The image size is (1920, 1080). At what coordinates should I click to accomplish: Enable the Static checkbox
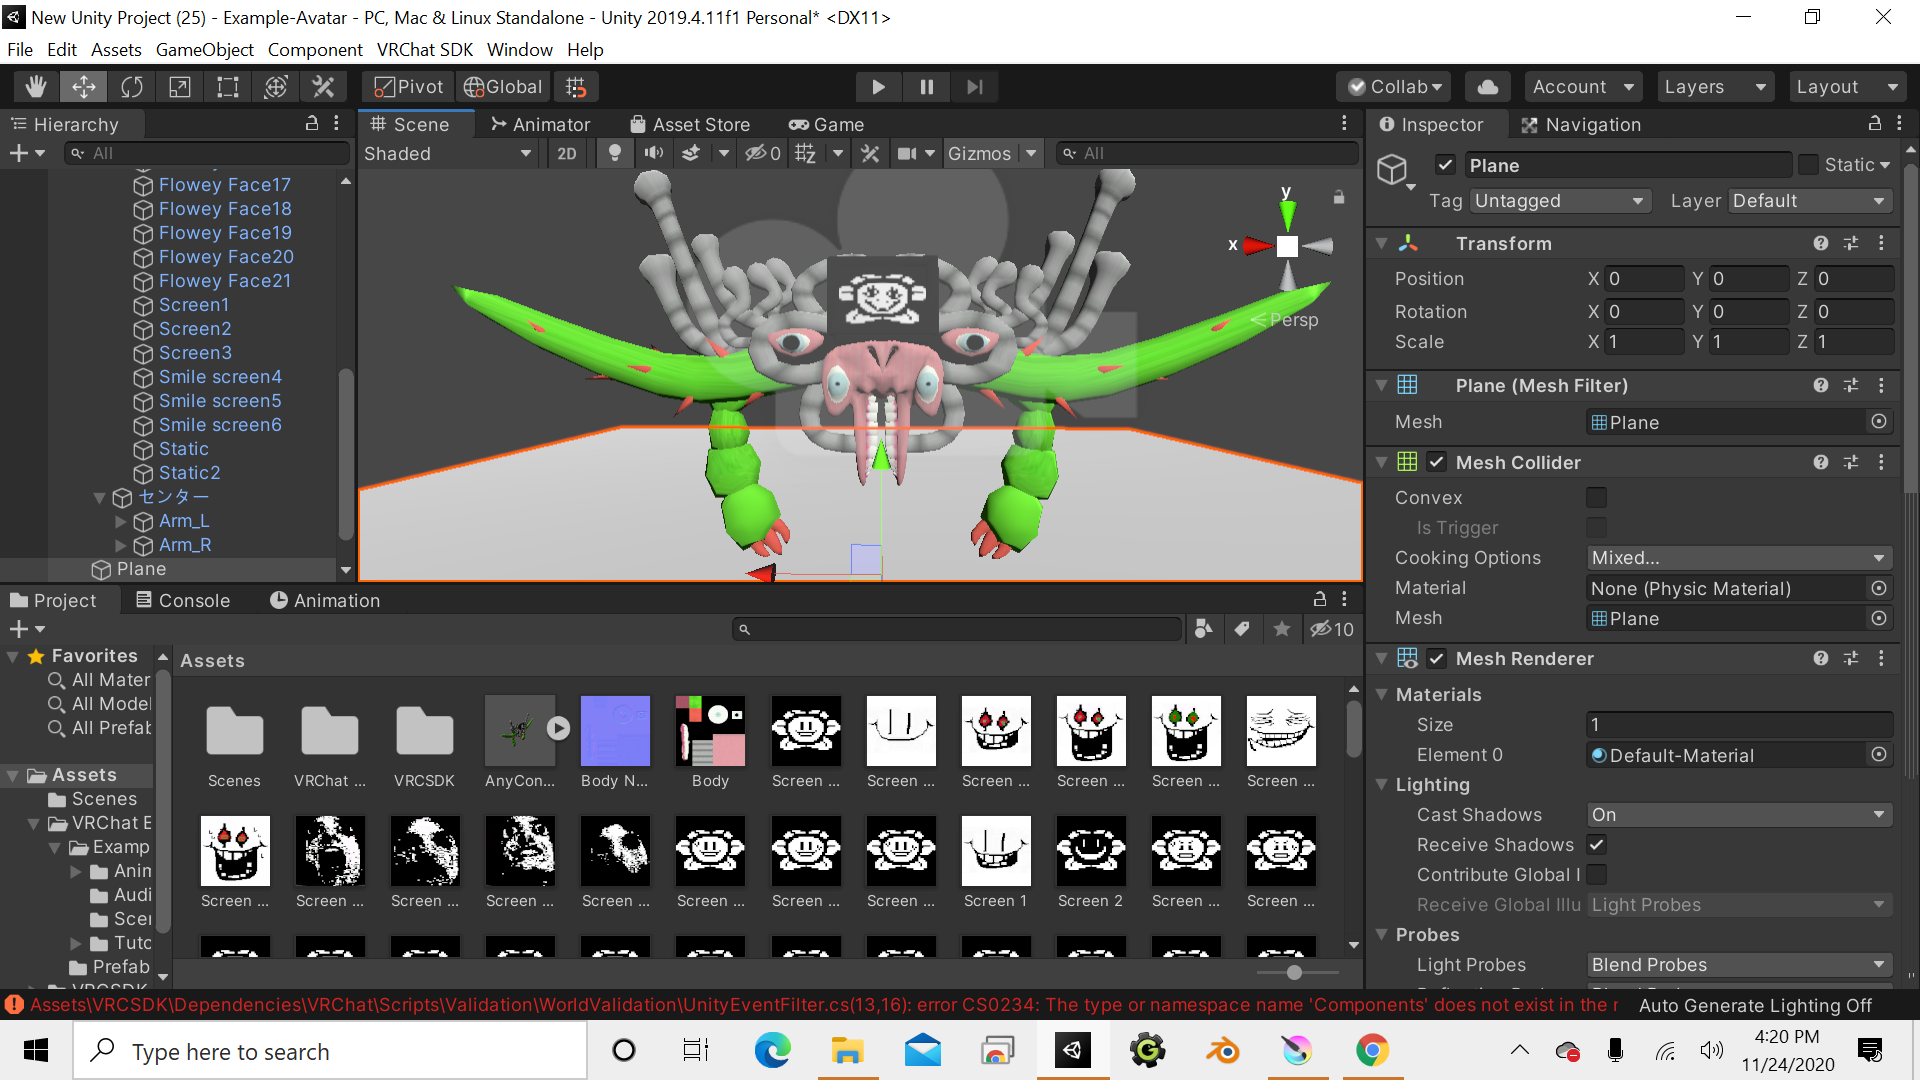[x=1808, y=165]
